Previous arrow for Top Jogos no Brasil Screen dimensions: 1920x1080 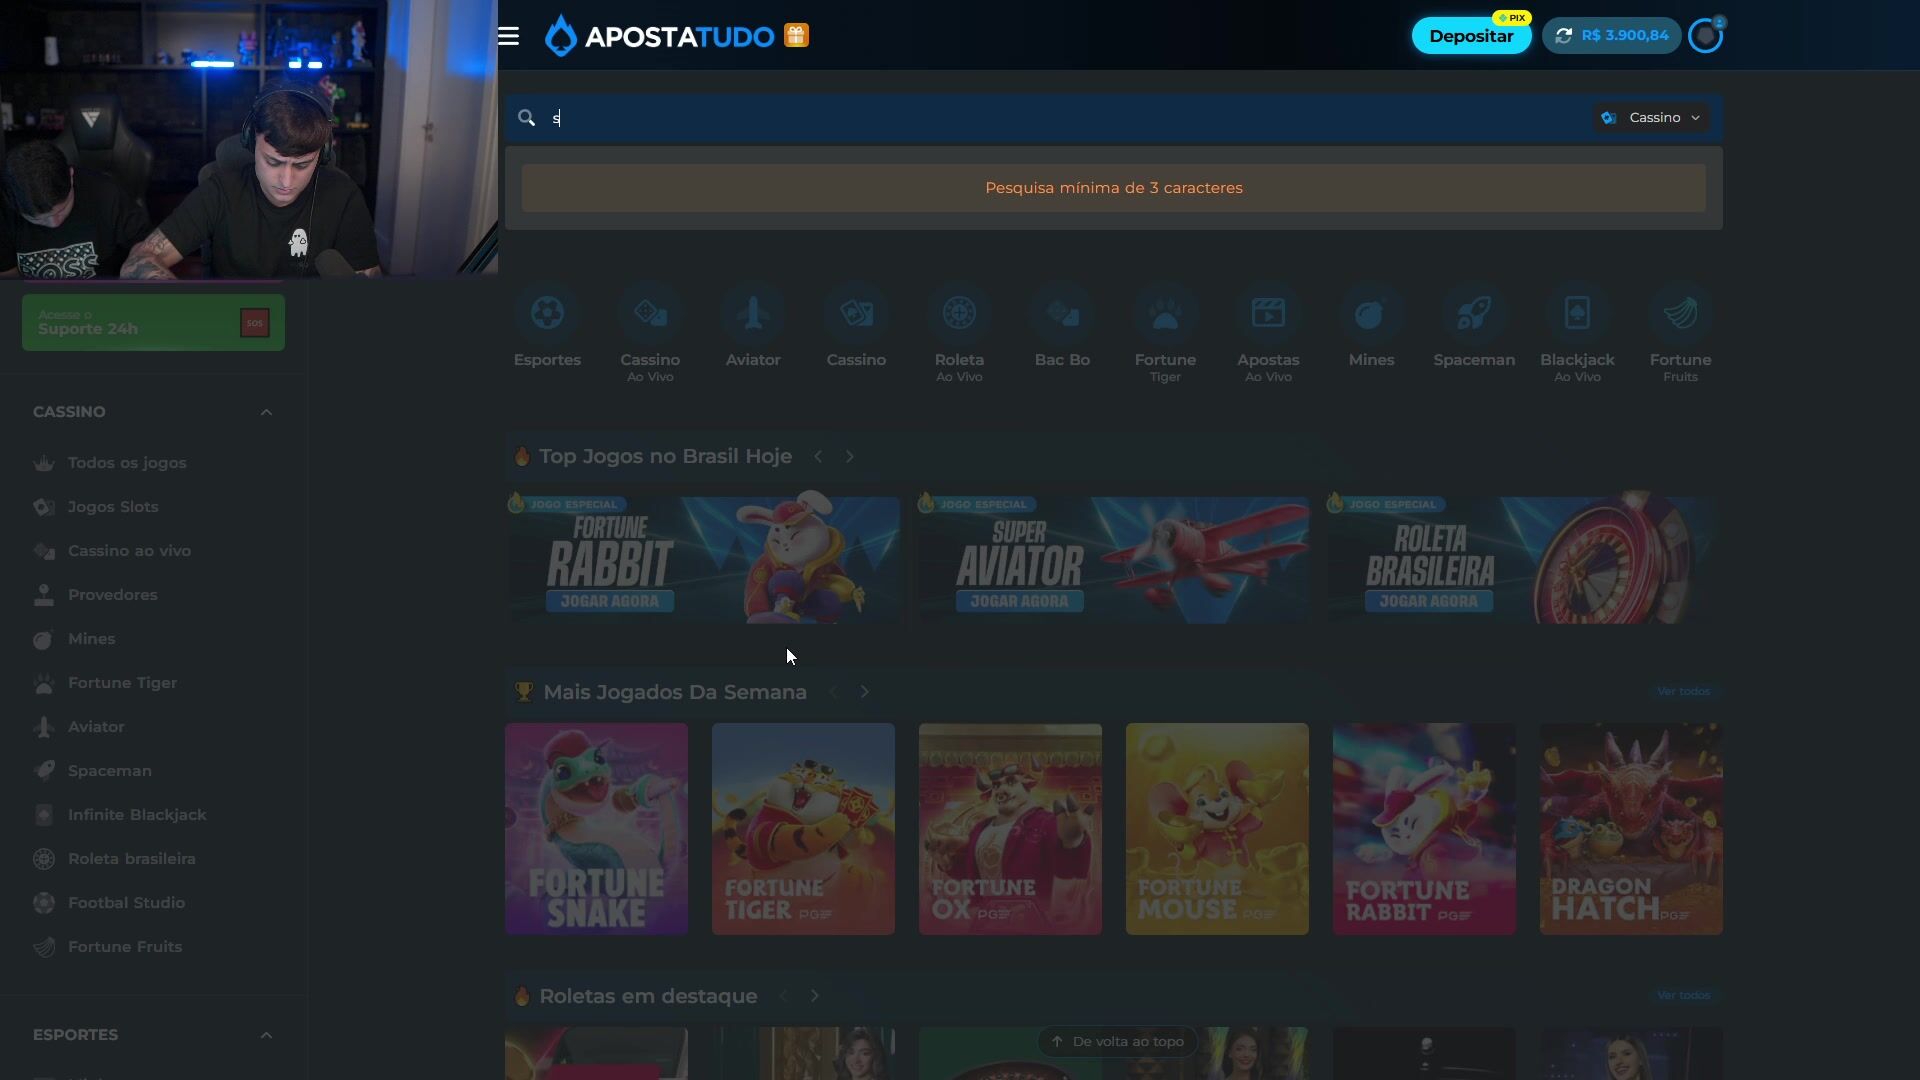coord(818,456)
